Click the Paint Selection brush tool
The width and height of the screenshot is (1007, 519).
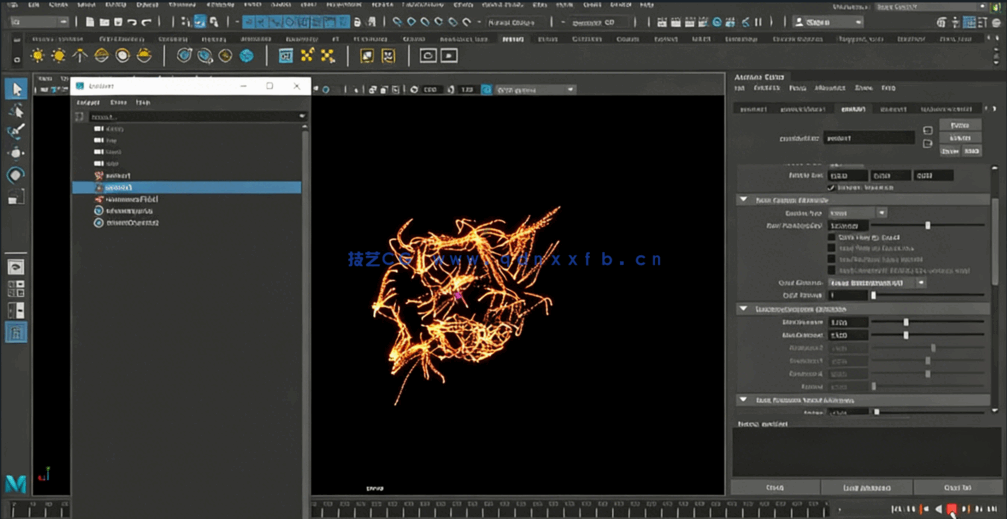(16, 132)
